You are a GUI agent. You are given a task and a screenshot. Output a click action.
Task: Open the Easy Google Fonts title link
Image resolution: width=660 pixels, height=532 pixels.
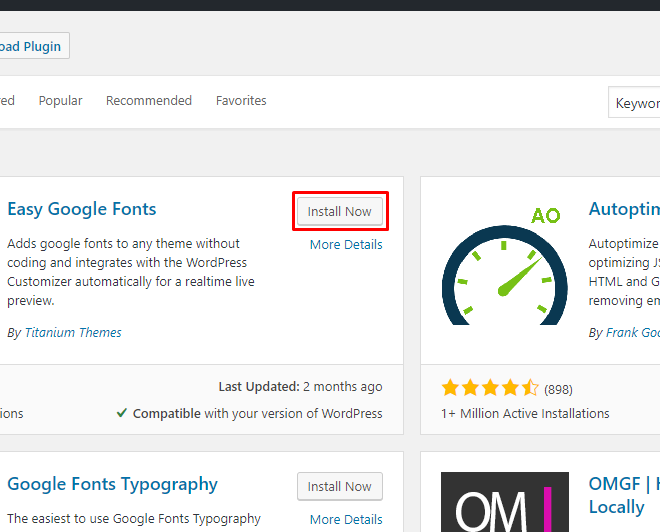[x=82, y=209]
